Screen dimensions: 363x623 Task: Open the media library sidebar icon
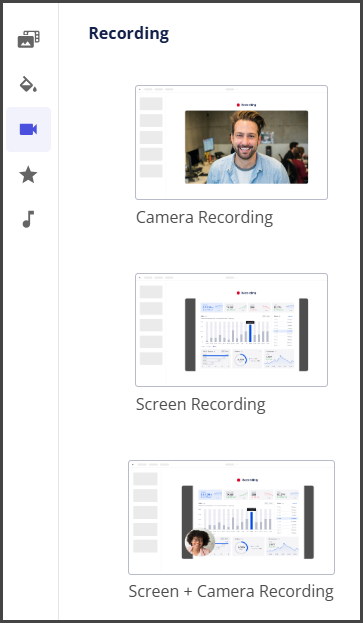[29, 39]
